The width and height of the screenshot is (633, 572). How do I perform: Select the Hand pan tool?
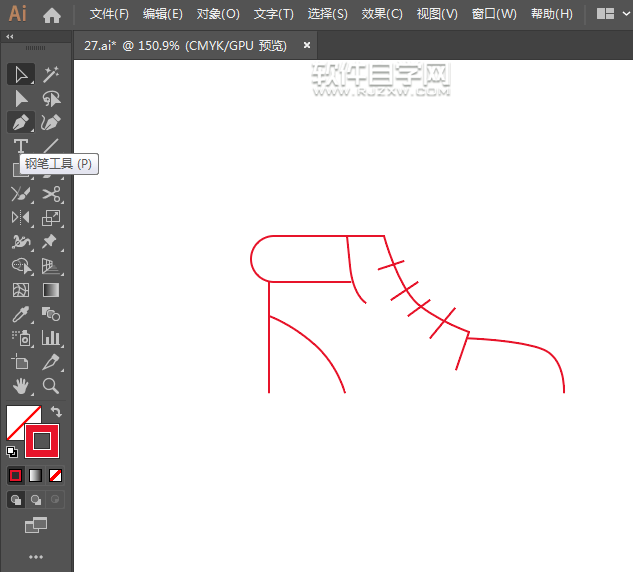20,385
